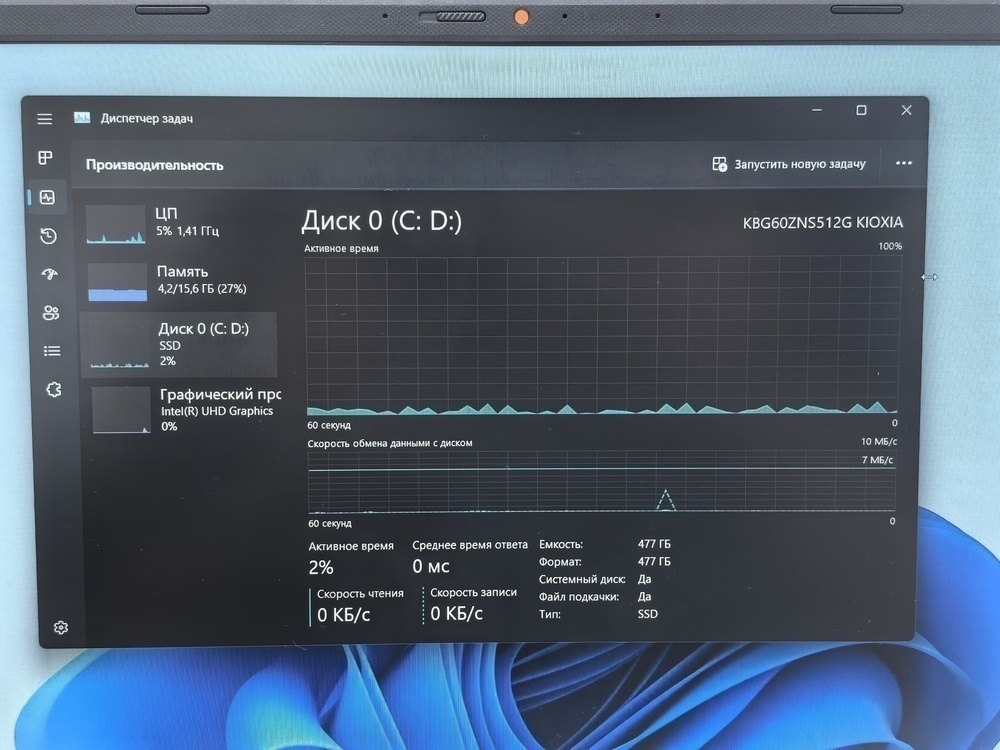Click the '7 МБ/с' graph label
The image size is (1000, 750).
(x=878, y=460)
